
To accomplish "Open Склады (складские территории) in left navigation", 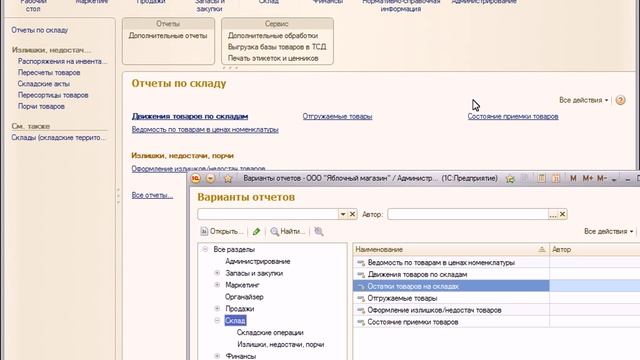I will (58, 138).
